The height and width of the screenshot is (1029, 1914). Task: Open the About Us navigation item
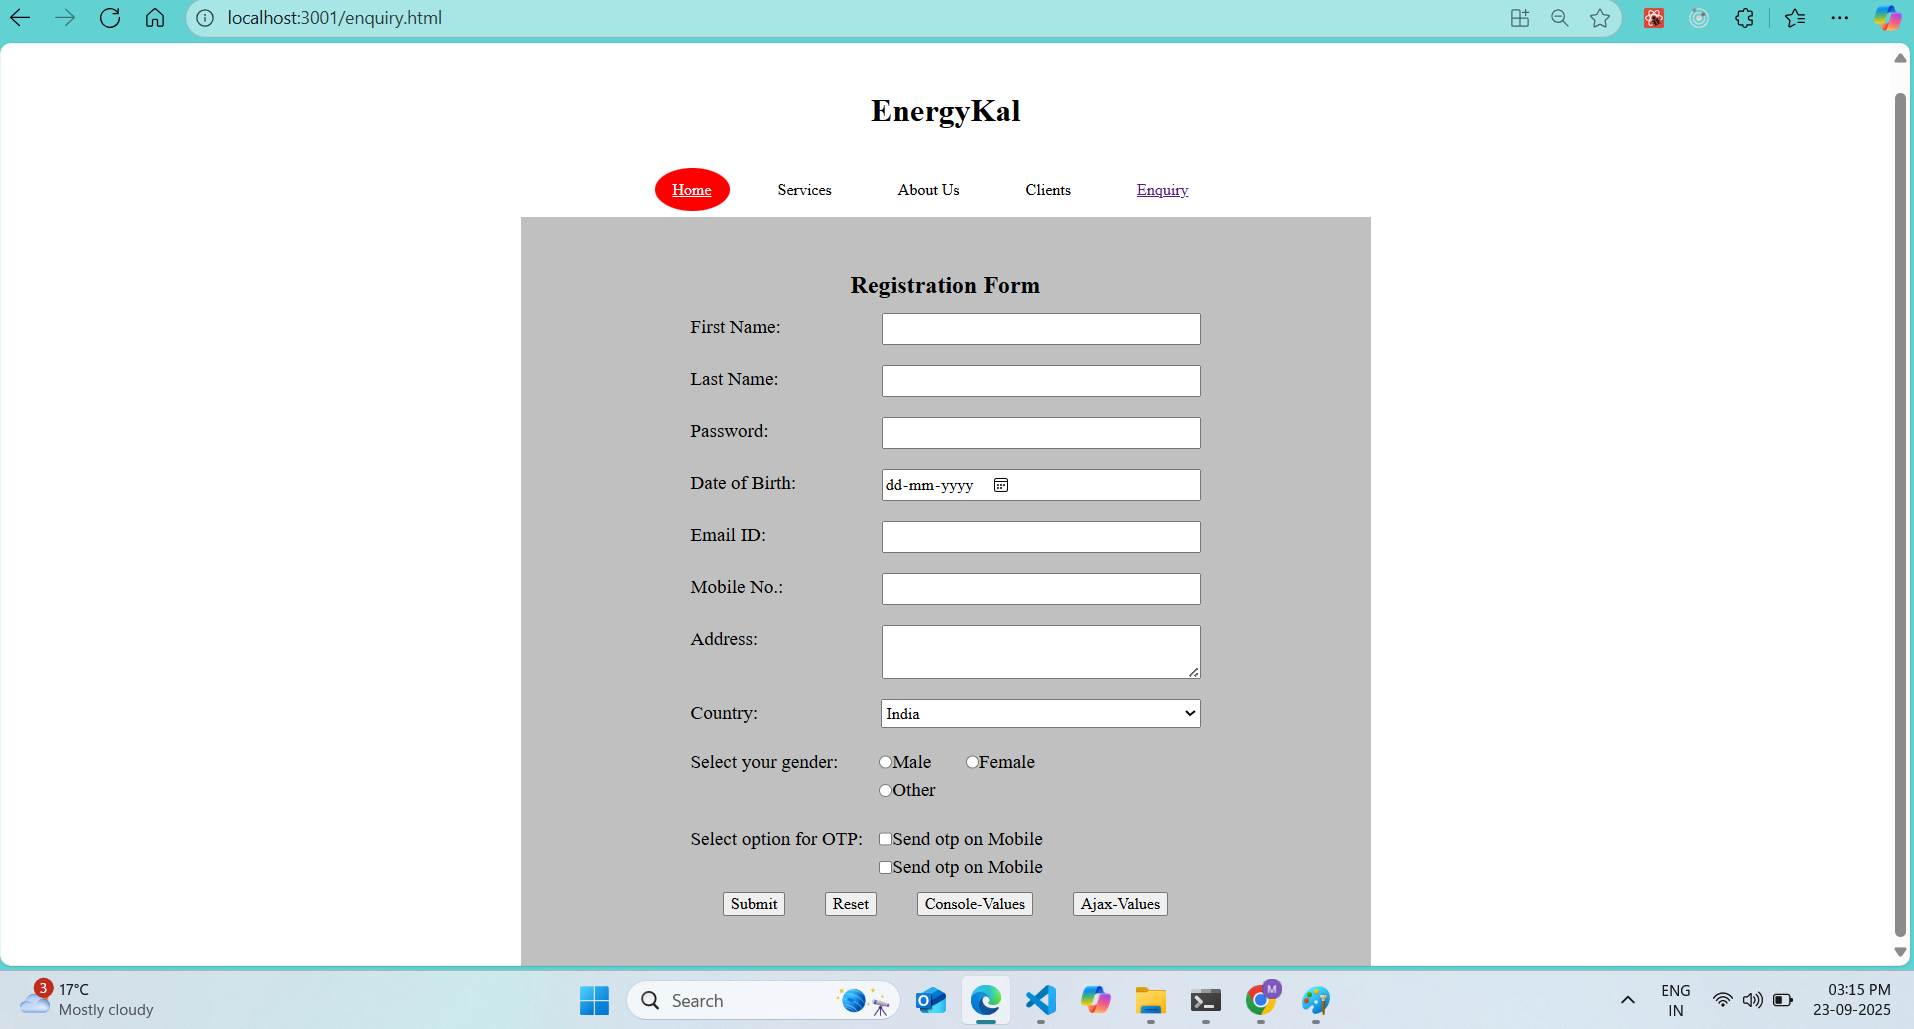click(928, 190)
